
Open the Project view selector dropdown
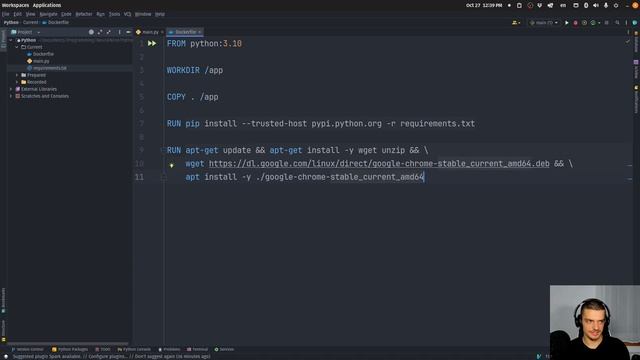[26, 32]
